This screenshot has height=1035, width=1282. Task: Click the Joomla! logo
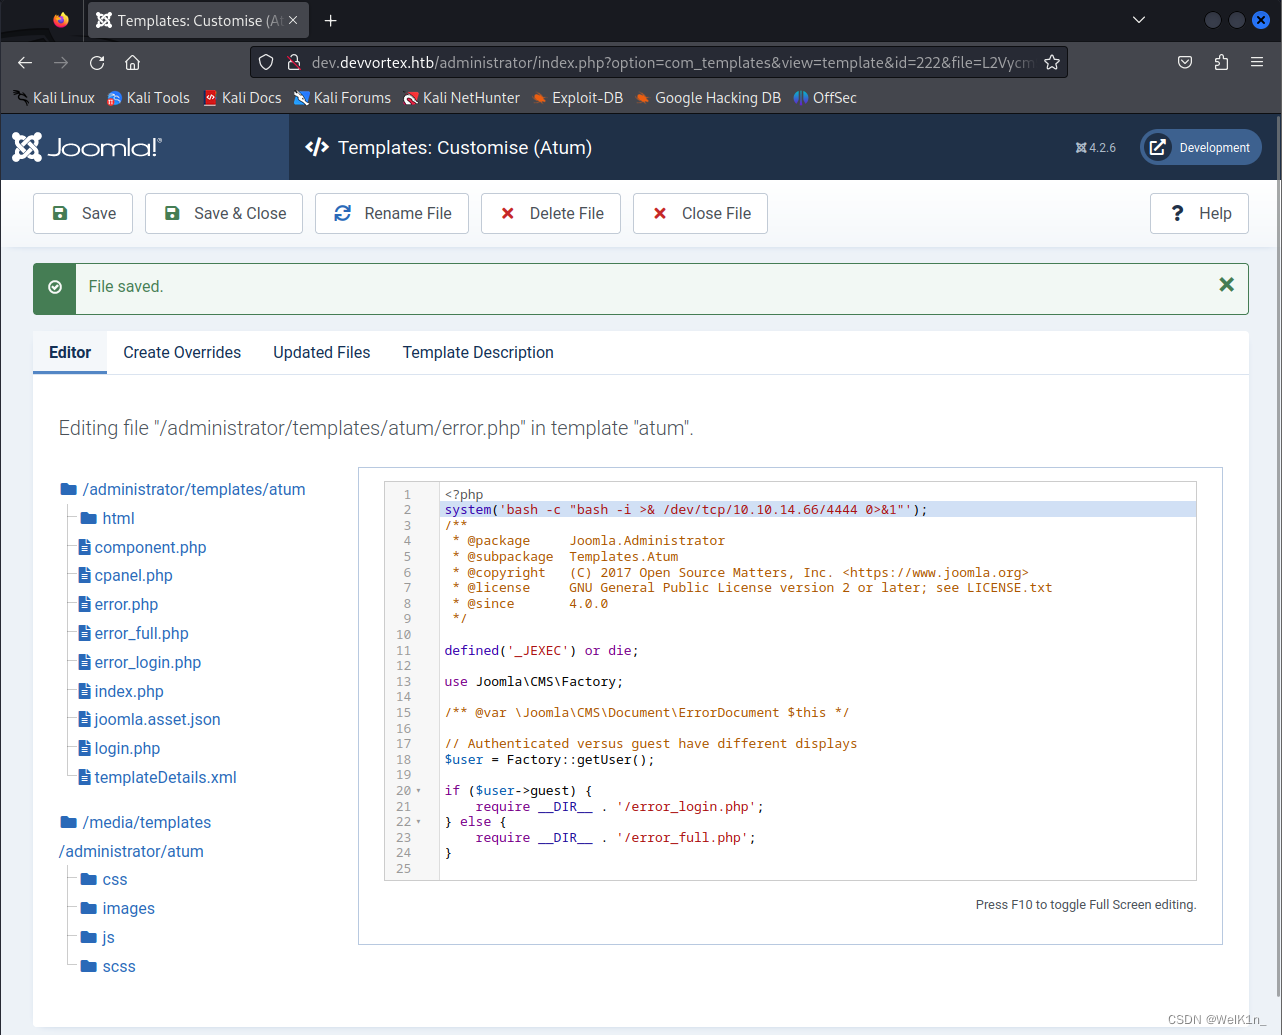(x=86, y=147)
